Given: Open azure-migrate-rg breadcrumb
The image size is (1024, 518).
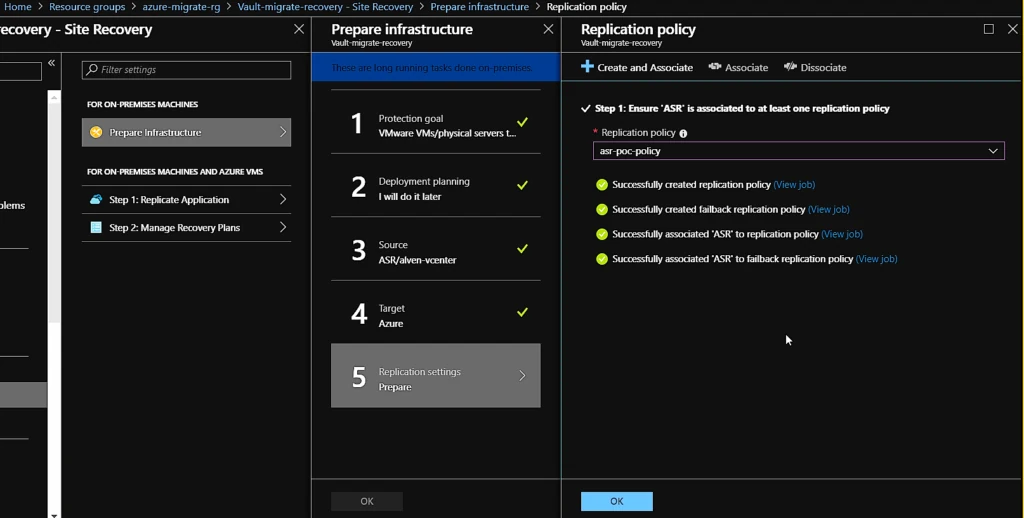Looking at the screenshot, I should [182, 7].
